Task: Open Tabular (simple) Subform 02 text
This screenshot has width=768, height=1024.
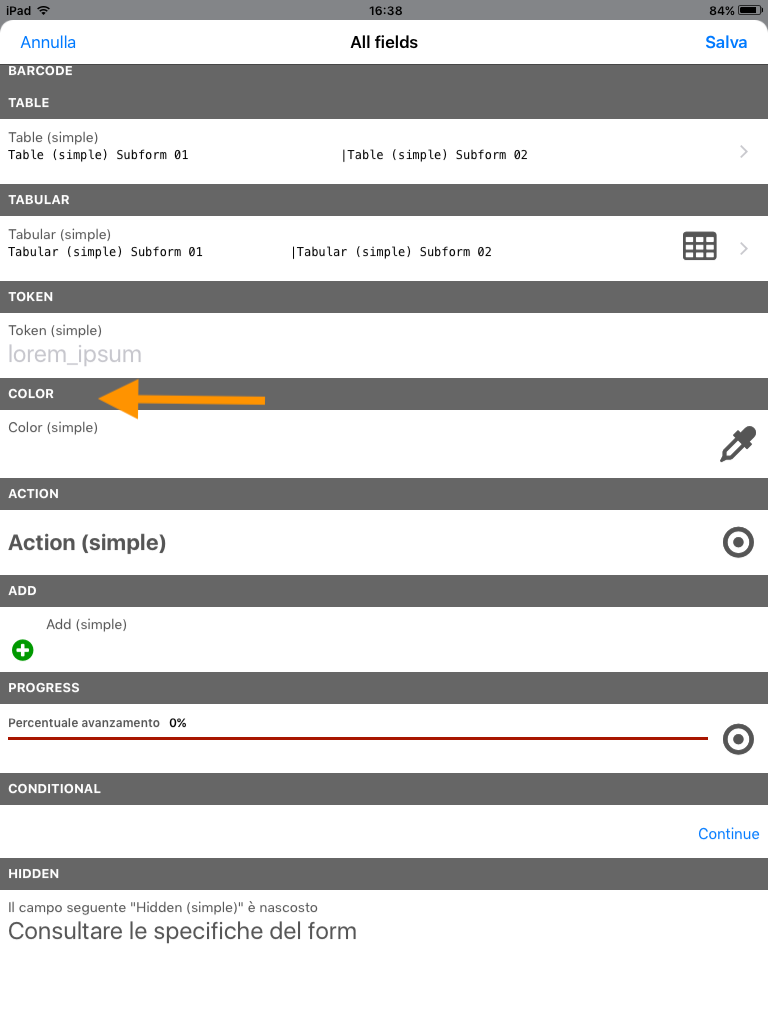Action: click(x=392, y=252)
